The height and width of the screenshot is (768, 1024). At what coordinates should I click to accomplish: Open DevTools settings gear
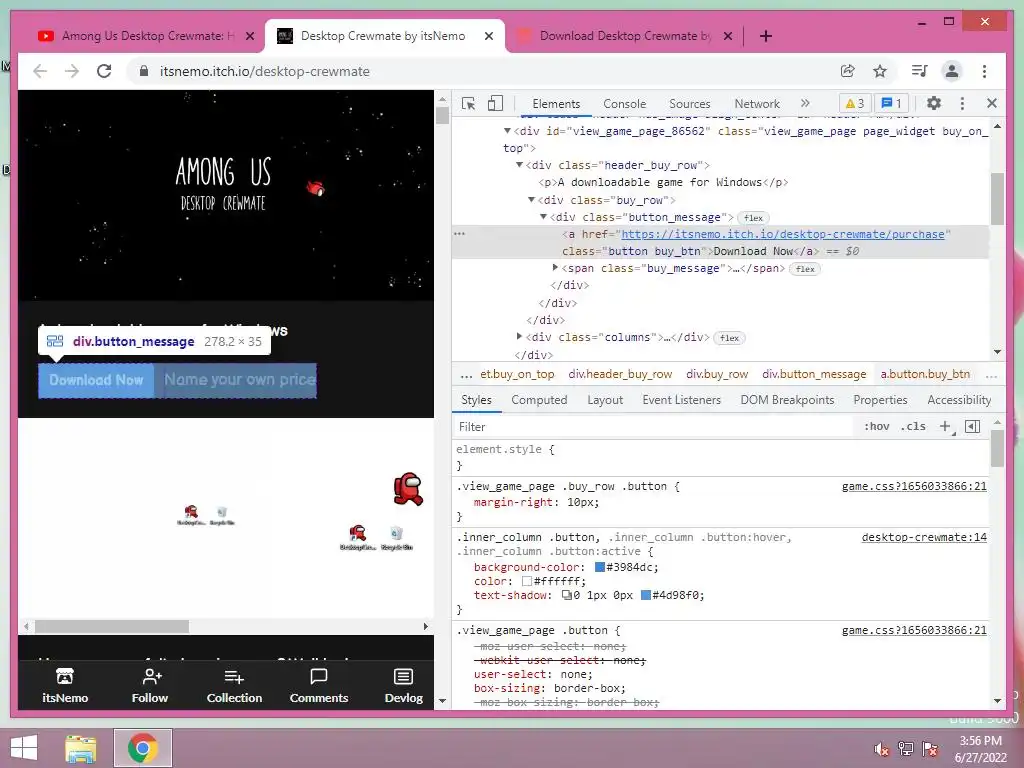click(934, 103)
